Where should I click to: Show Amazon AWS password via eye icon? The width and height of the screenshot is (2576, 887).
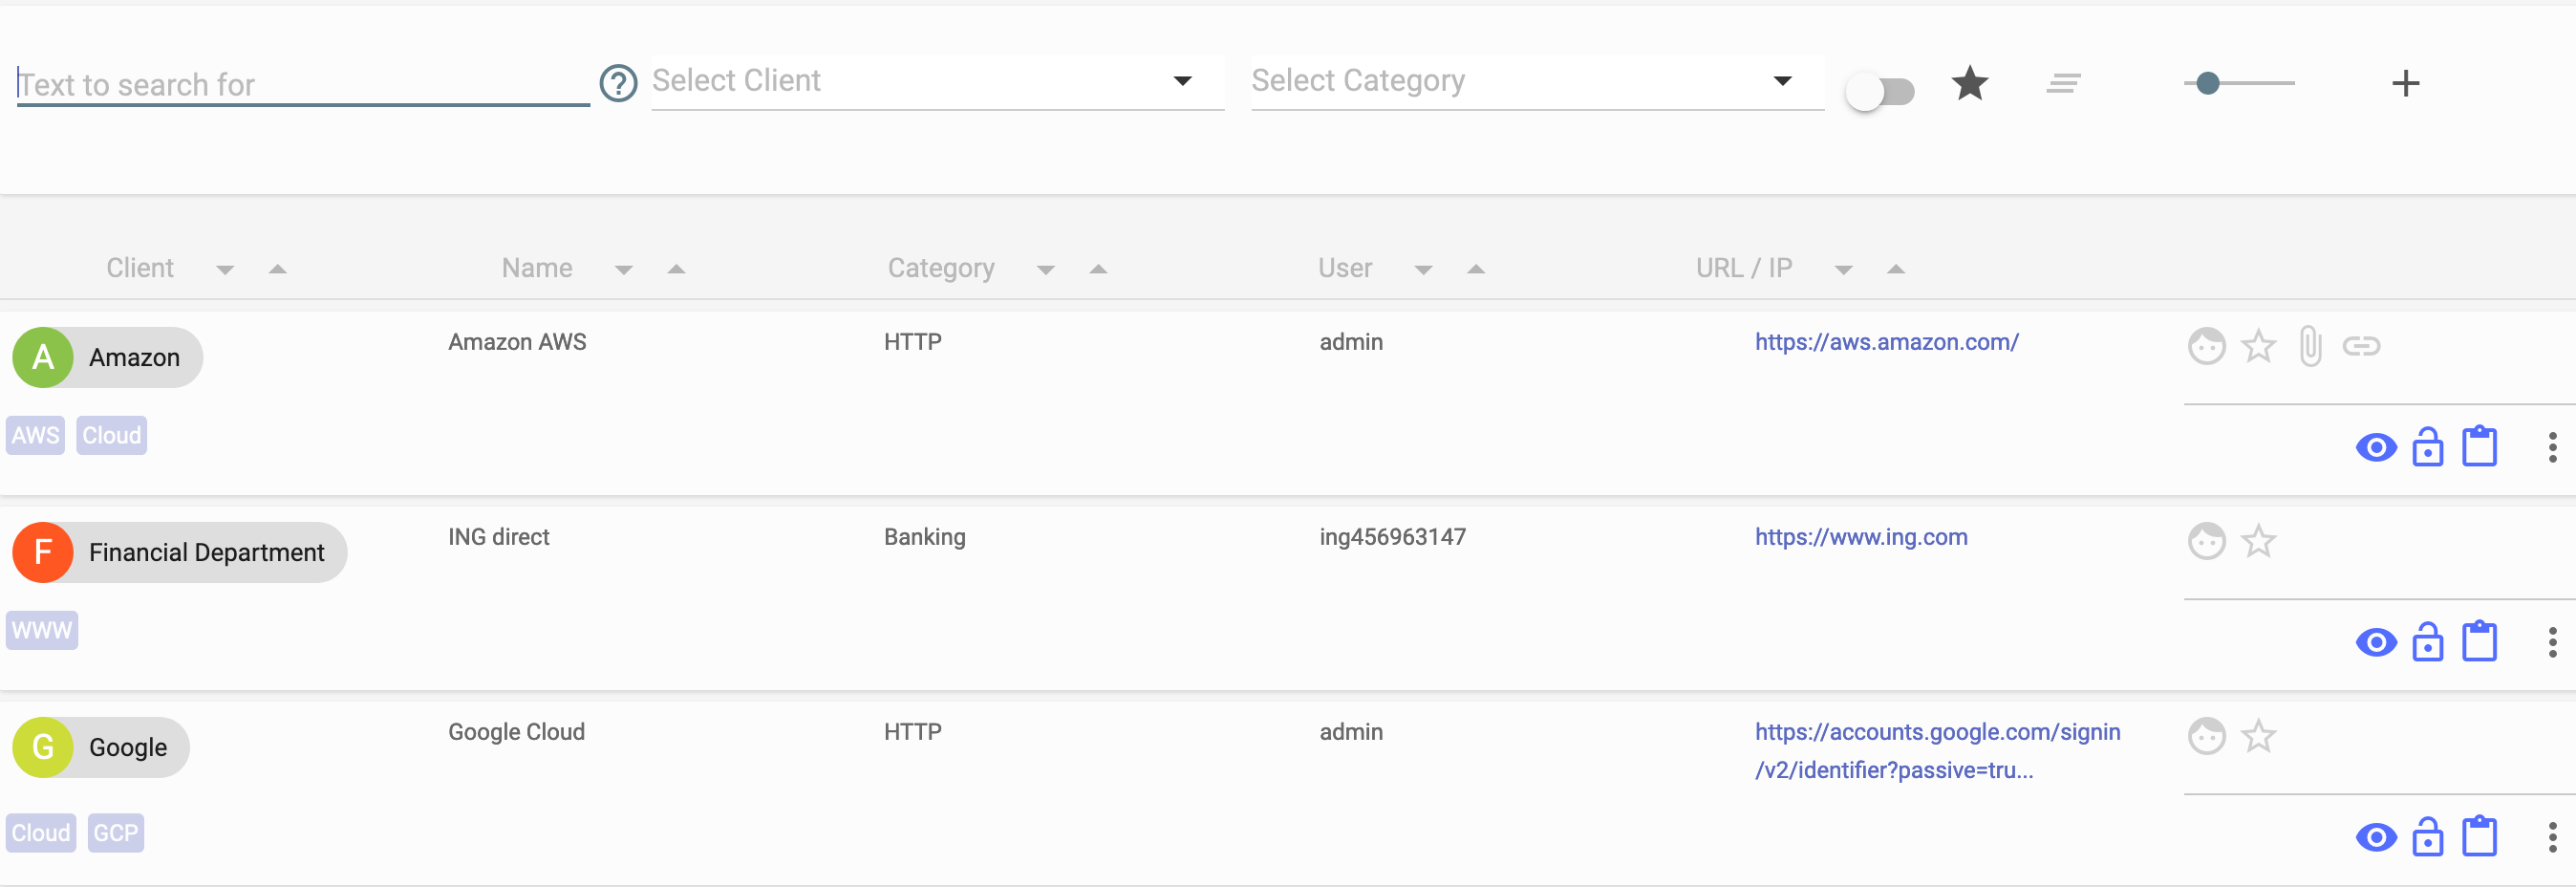pos(2376,447)
